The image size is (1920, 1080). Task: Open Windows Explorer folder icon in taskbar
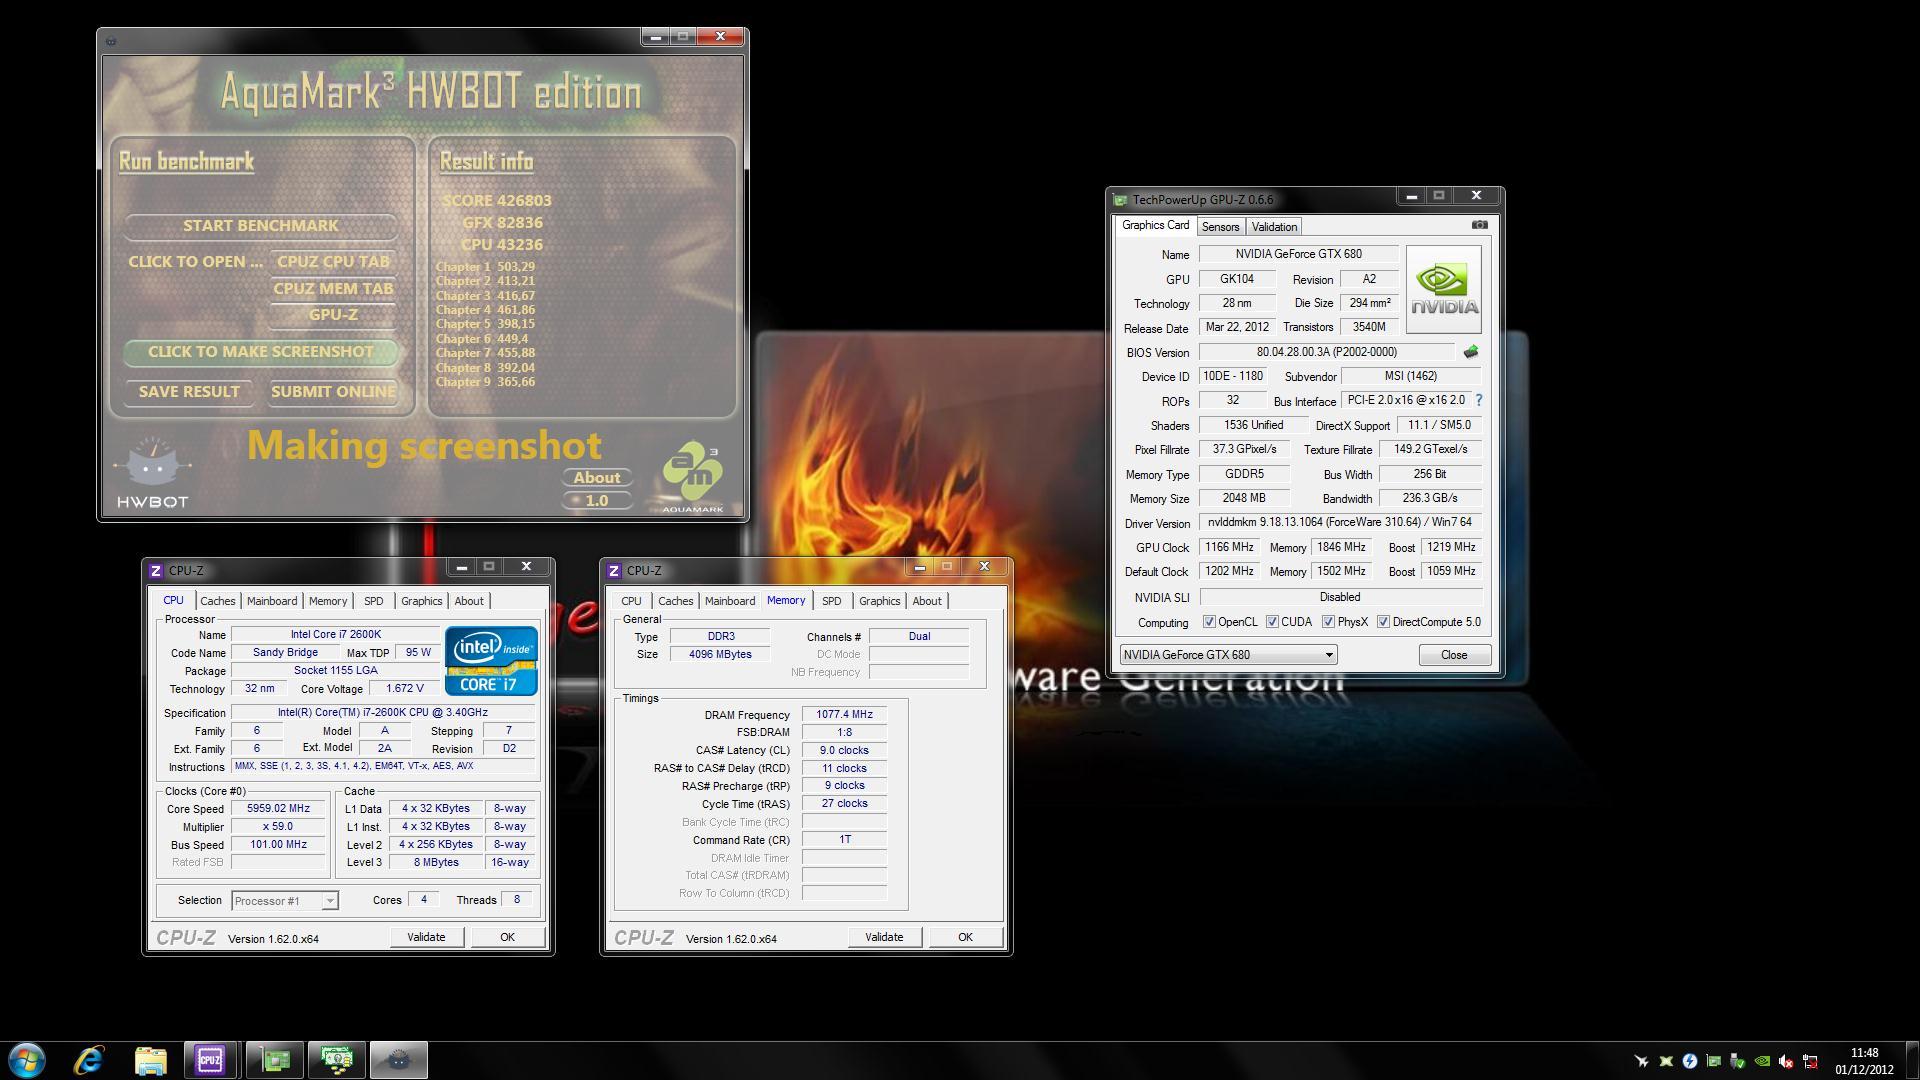(x=150, y=1060)
